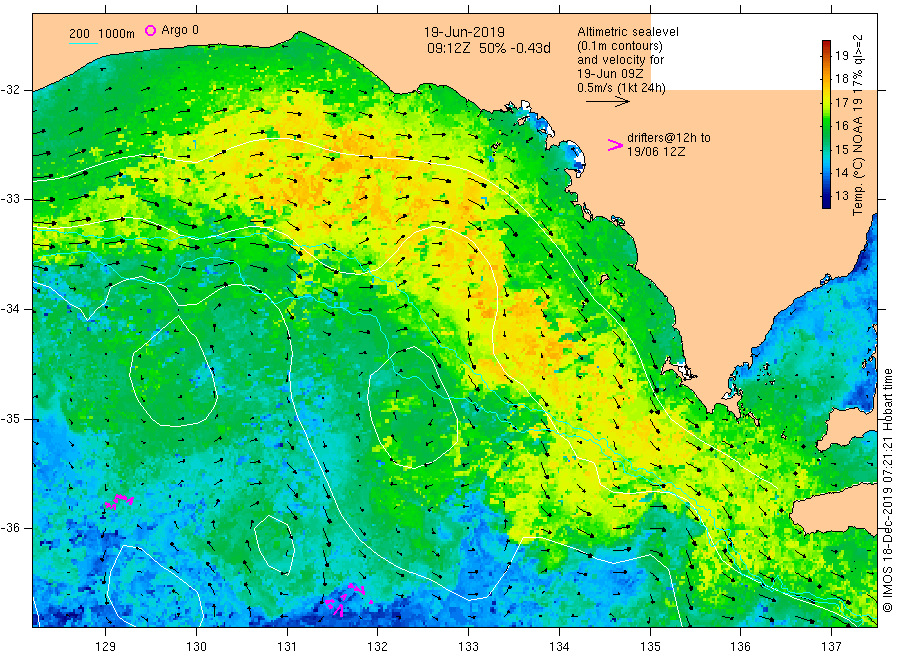Click the vertical Temp NOAA 19 axis label

[x=858, y=125]
